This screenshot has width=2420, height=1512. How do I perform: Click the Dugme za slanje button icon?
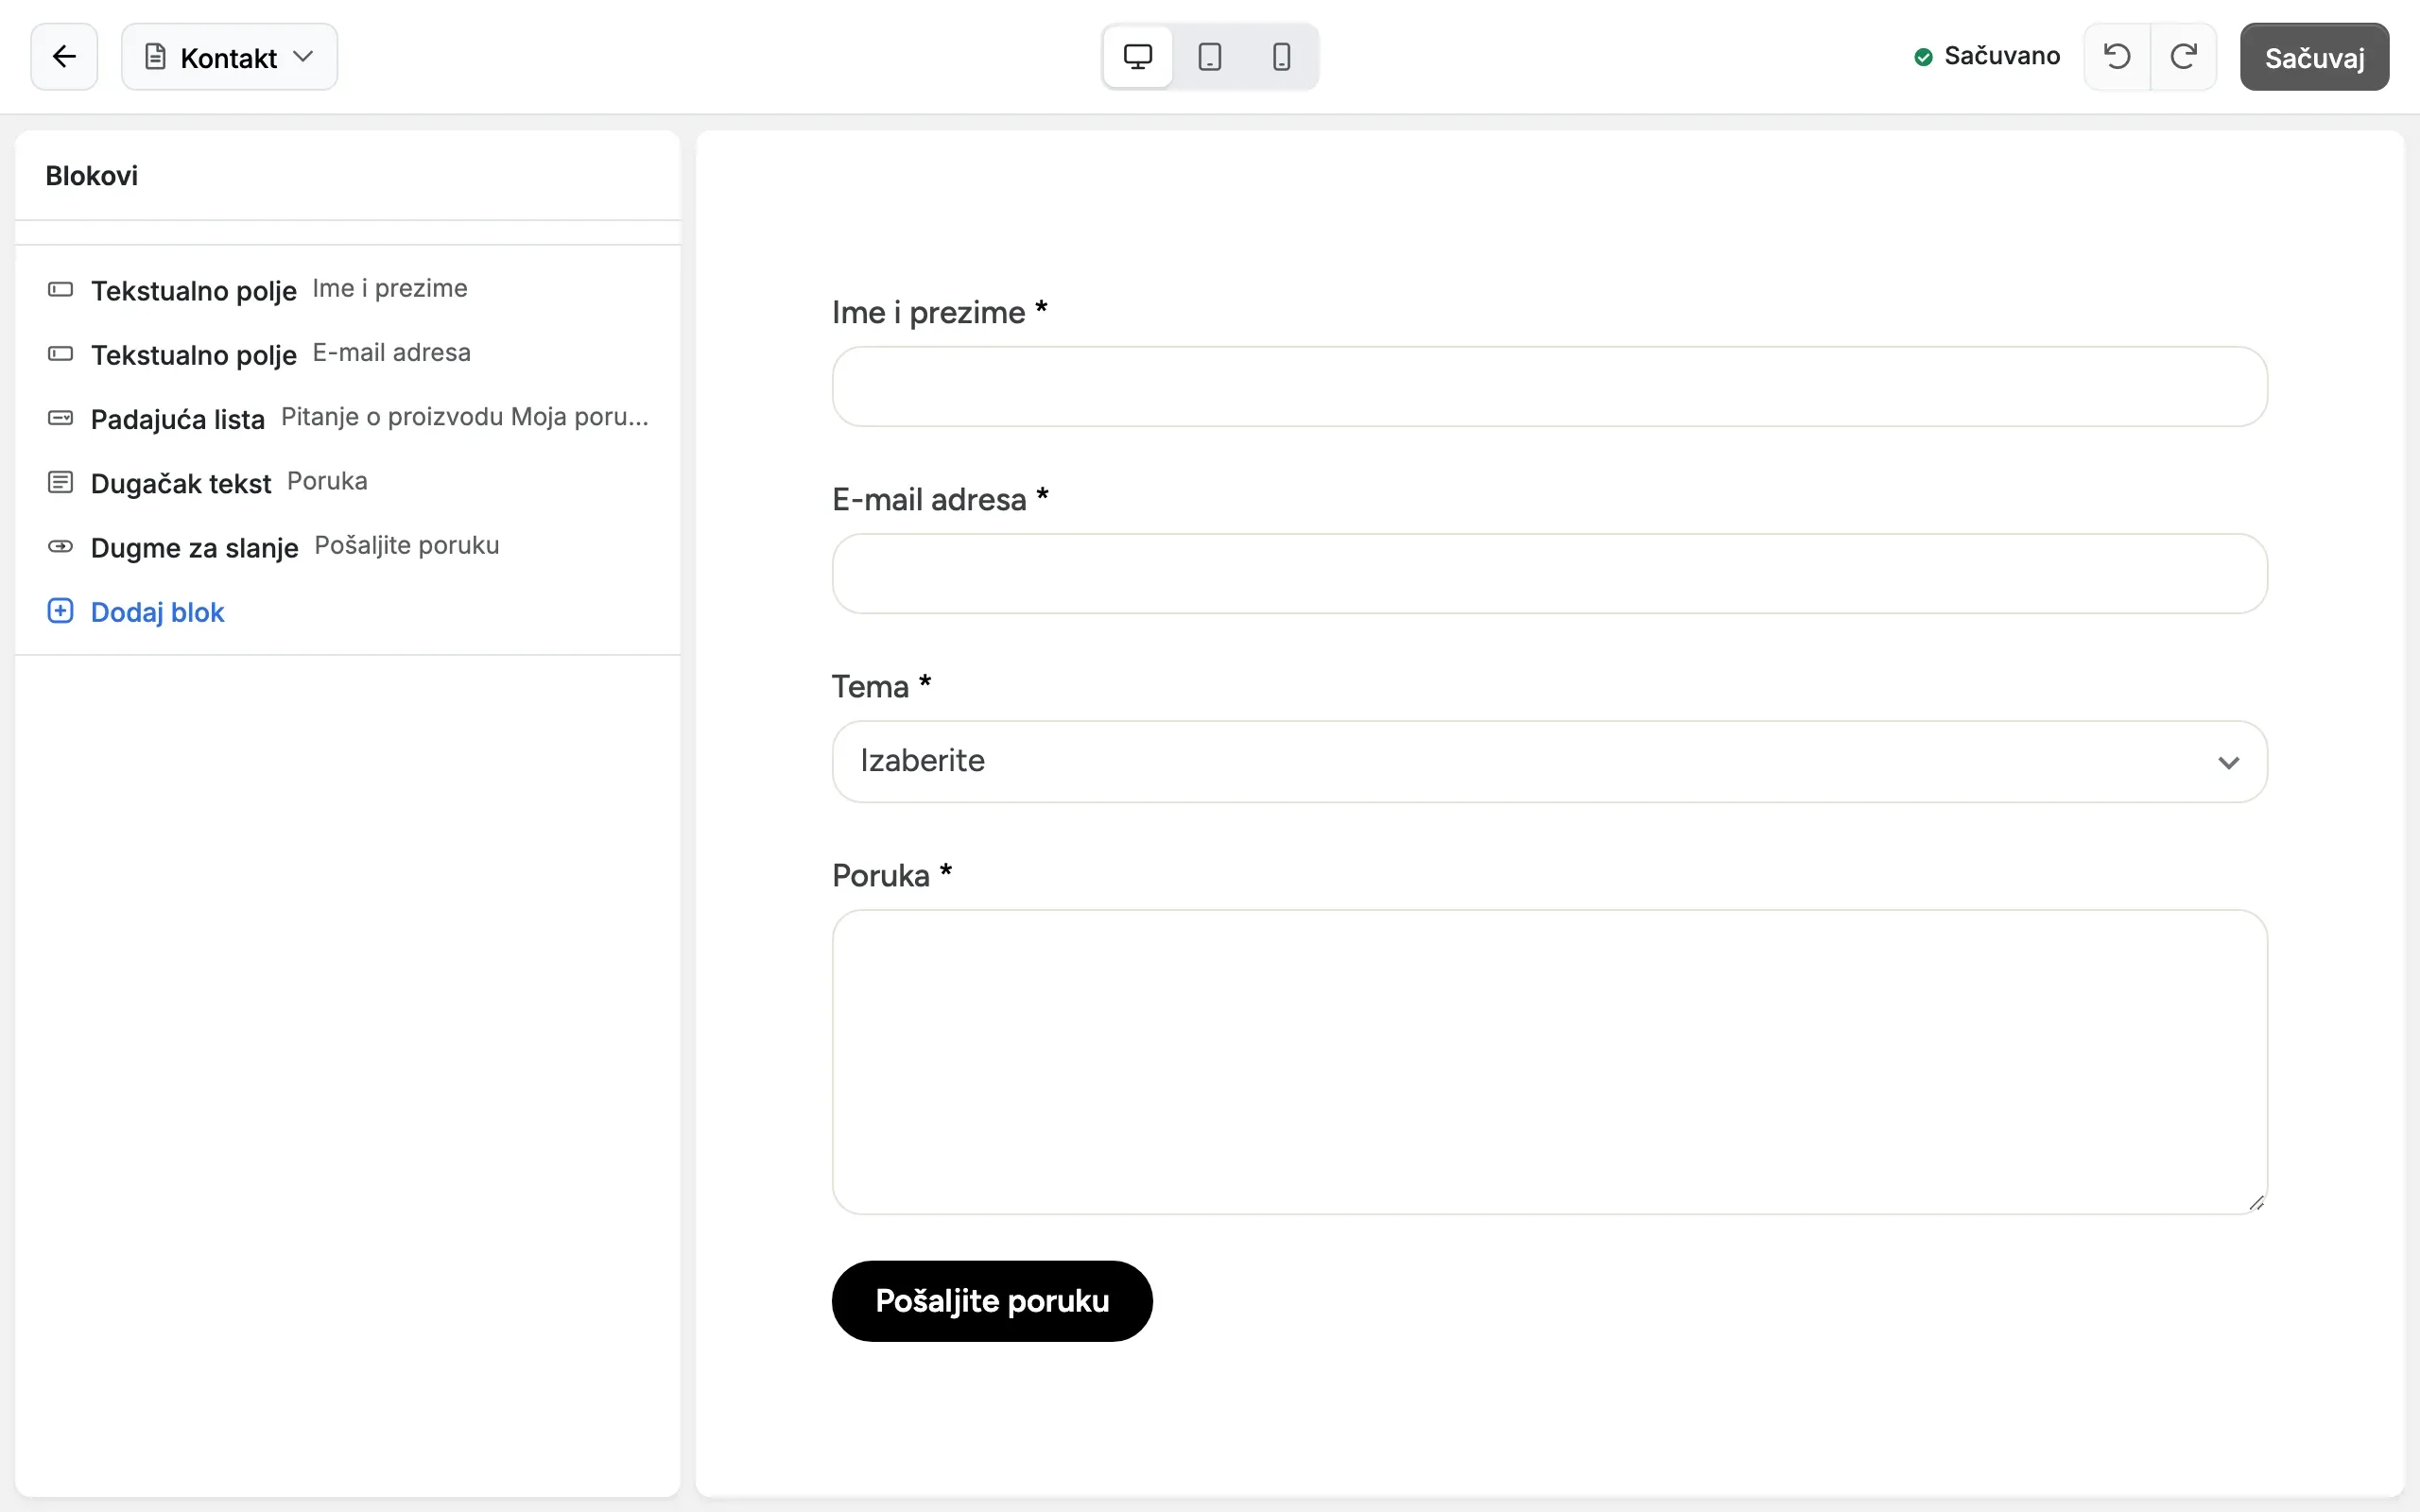click(60, 547)
